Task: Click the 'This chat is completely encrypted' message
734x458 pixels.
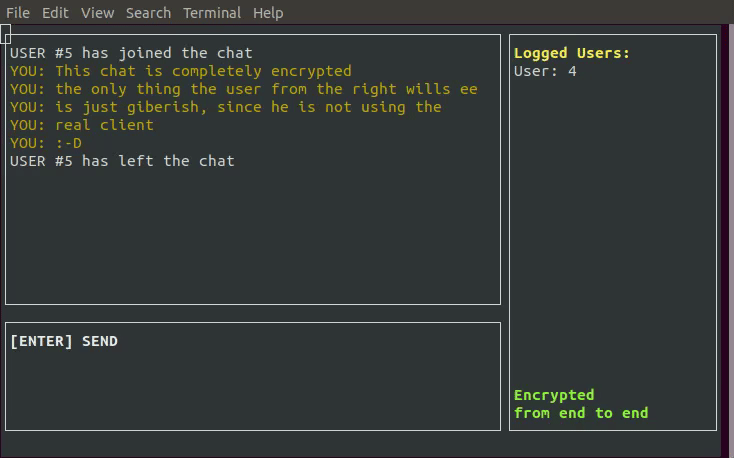Action: tap(181, 71)
